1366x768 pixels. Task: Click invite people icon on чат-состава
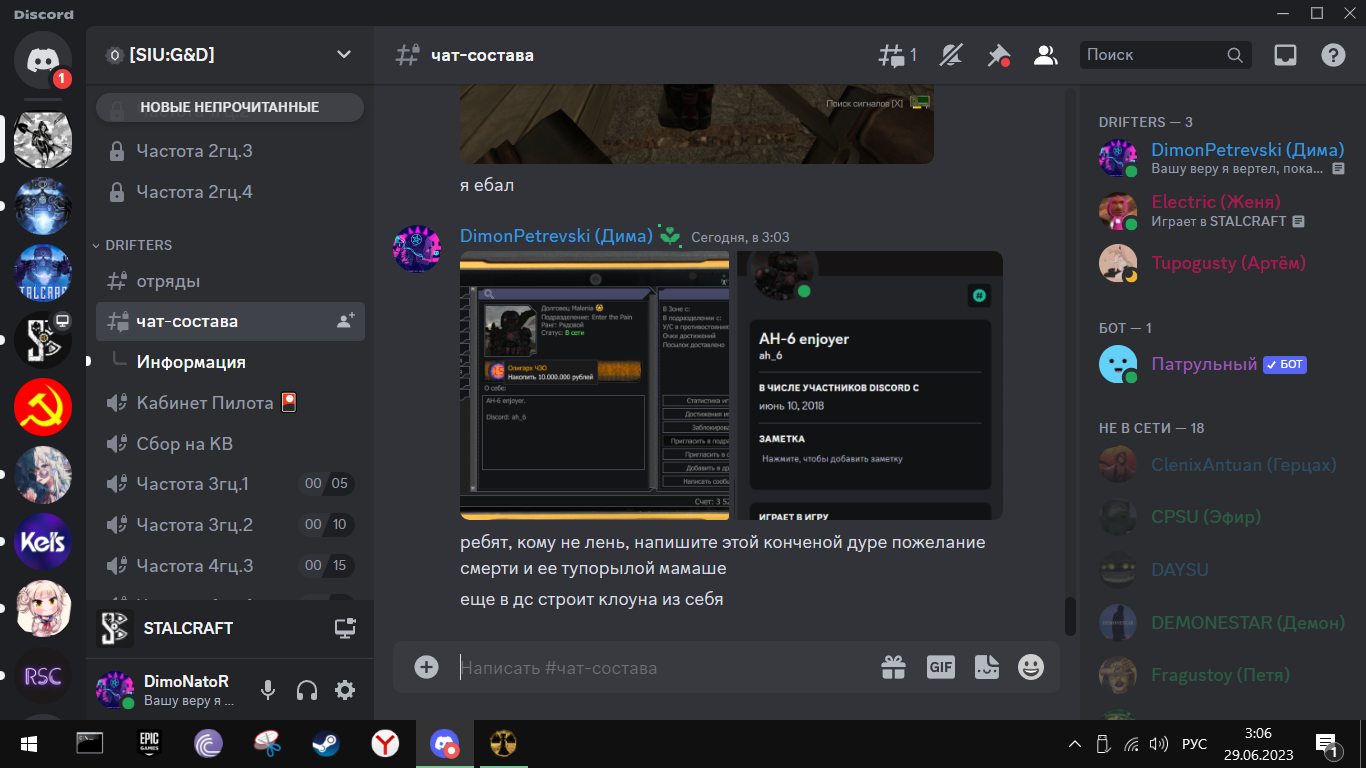click(x=346, y=321)
